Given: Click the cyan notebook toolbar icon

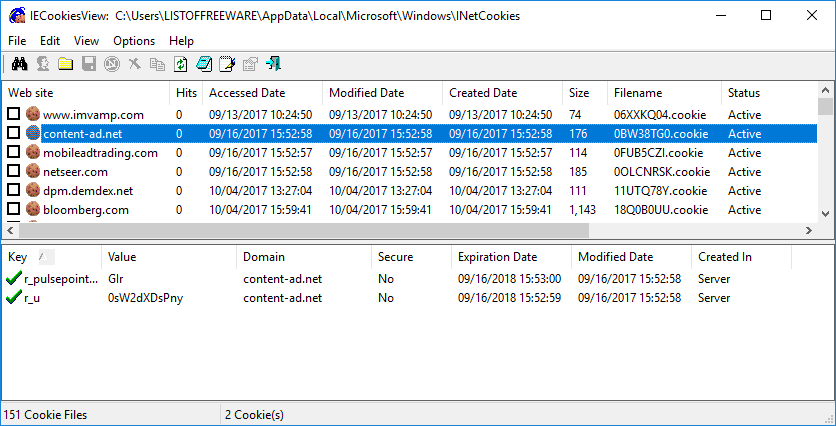Looking at the screenshot, I should point(204,65).
